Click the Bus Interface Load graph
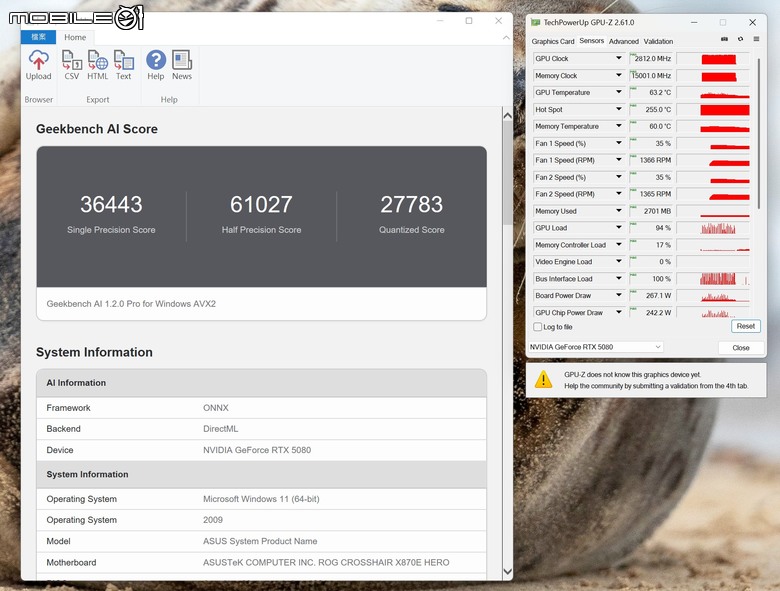Screen dimensions: 780x591 (x=713, y=279)
